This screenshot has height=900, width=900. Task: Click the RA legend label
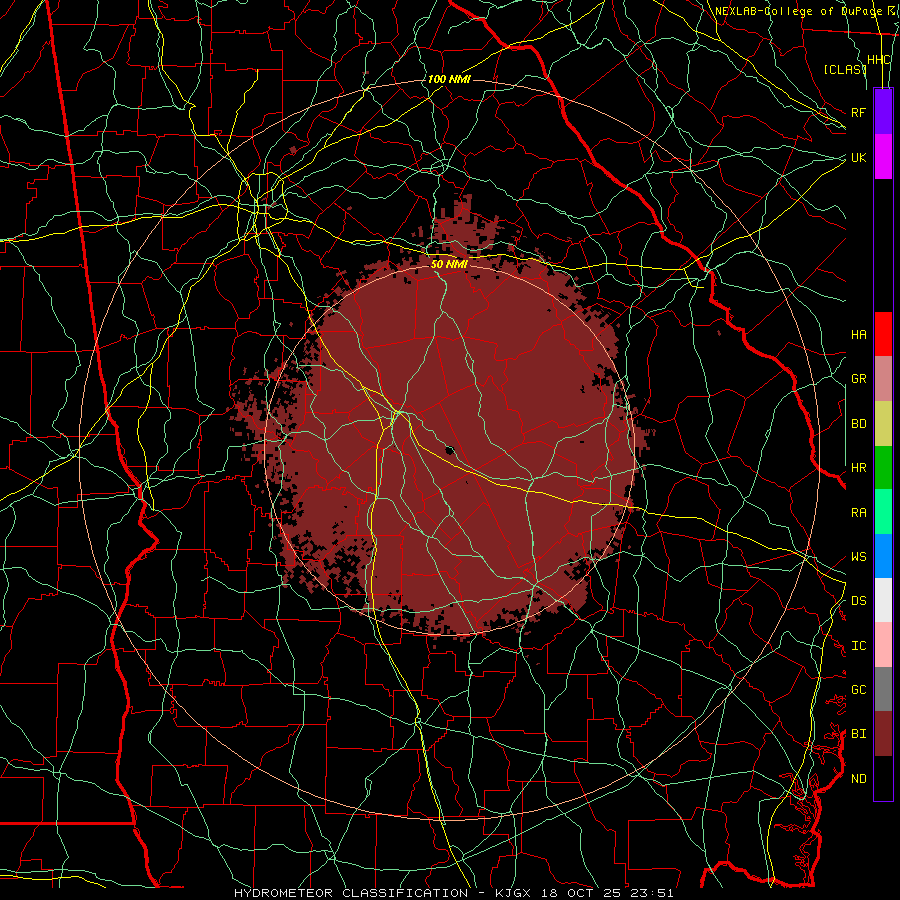[x=859, y=513]
